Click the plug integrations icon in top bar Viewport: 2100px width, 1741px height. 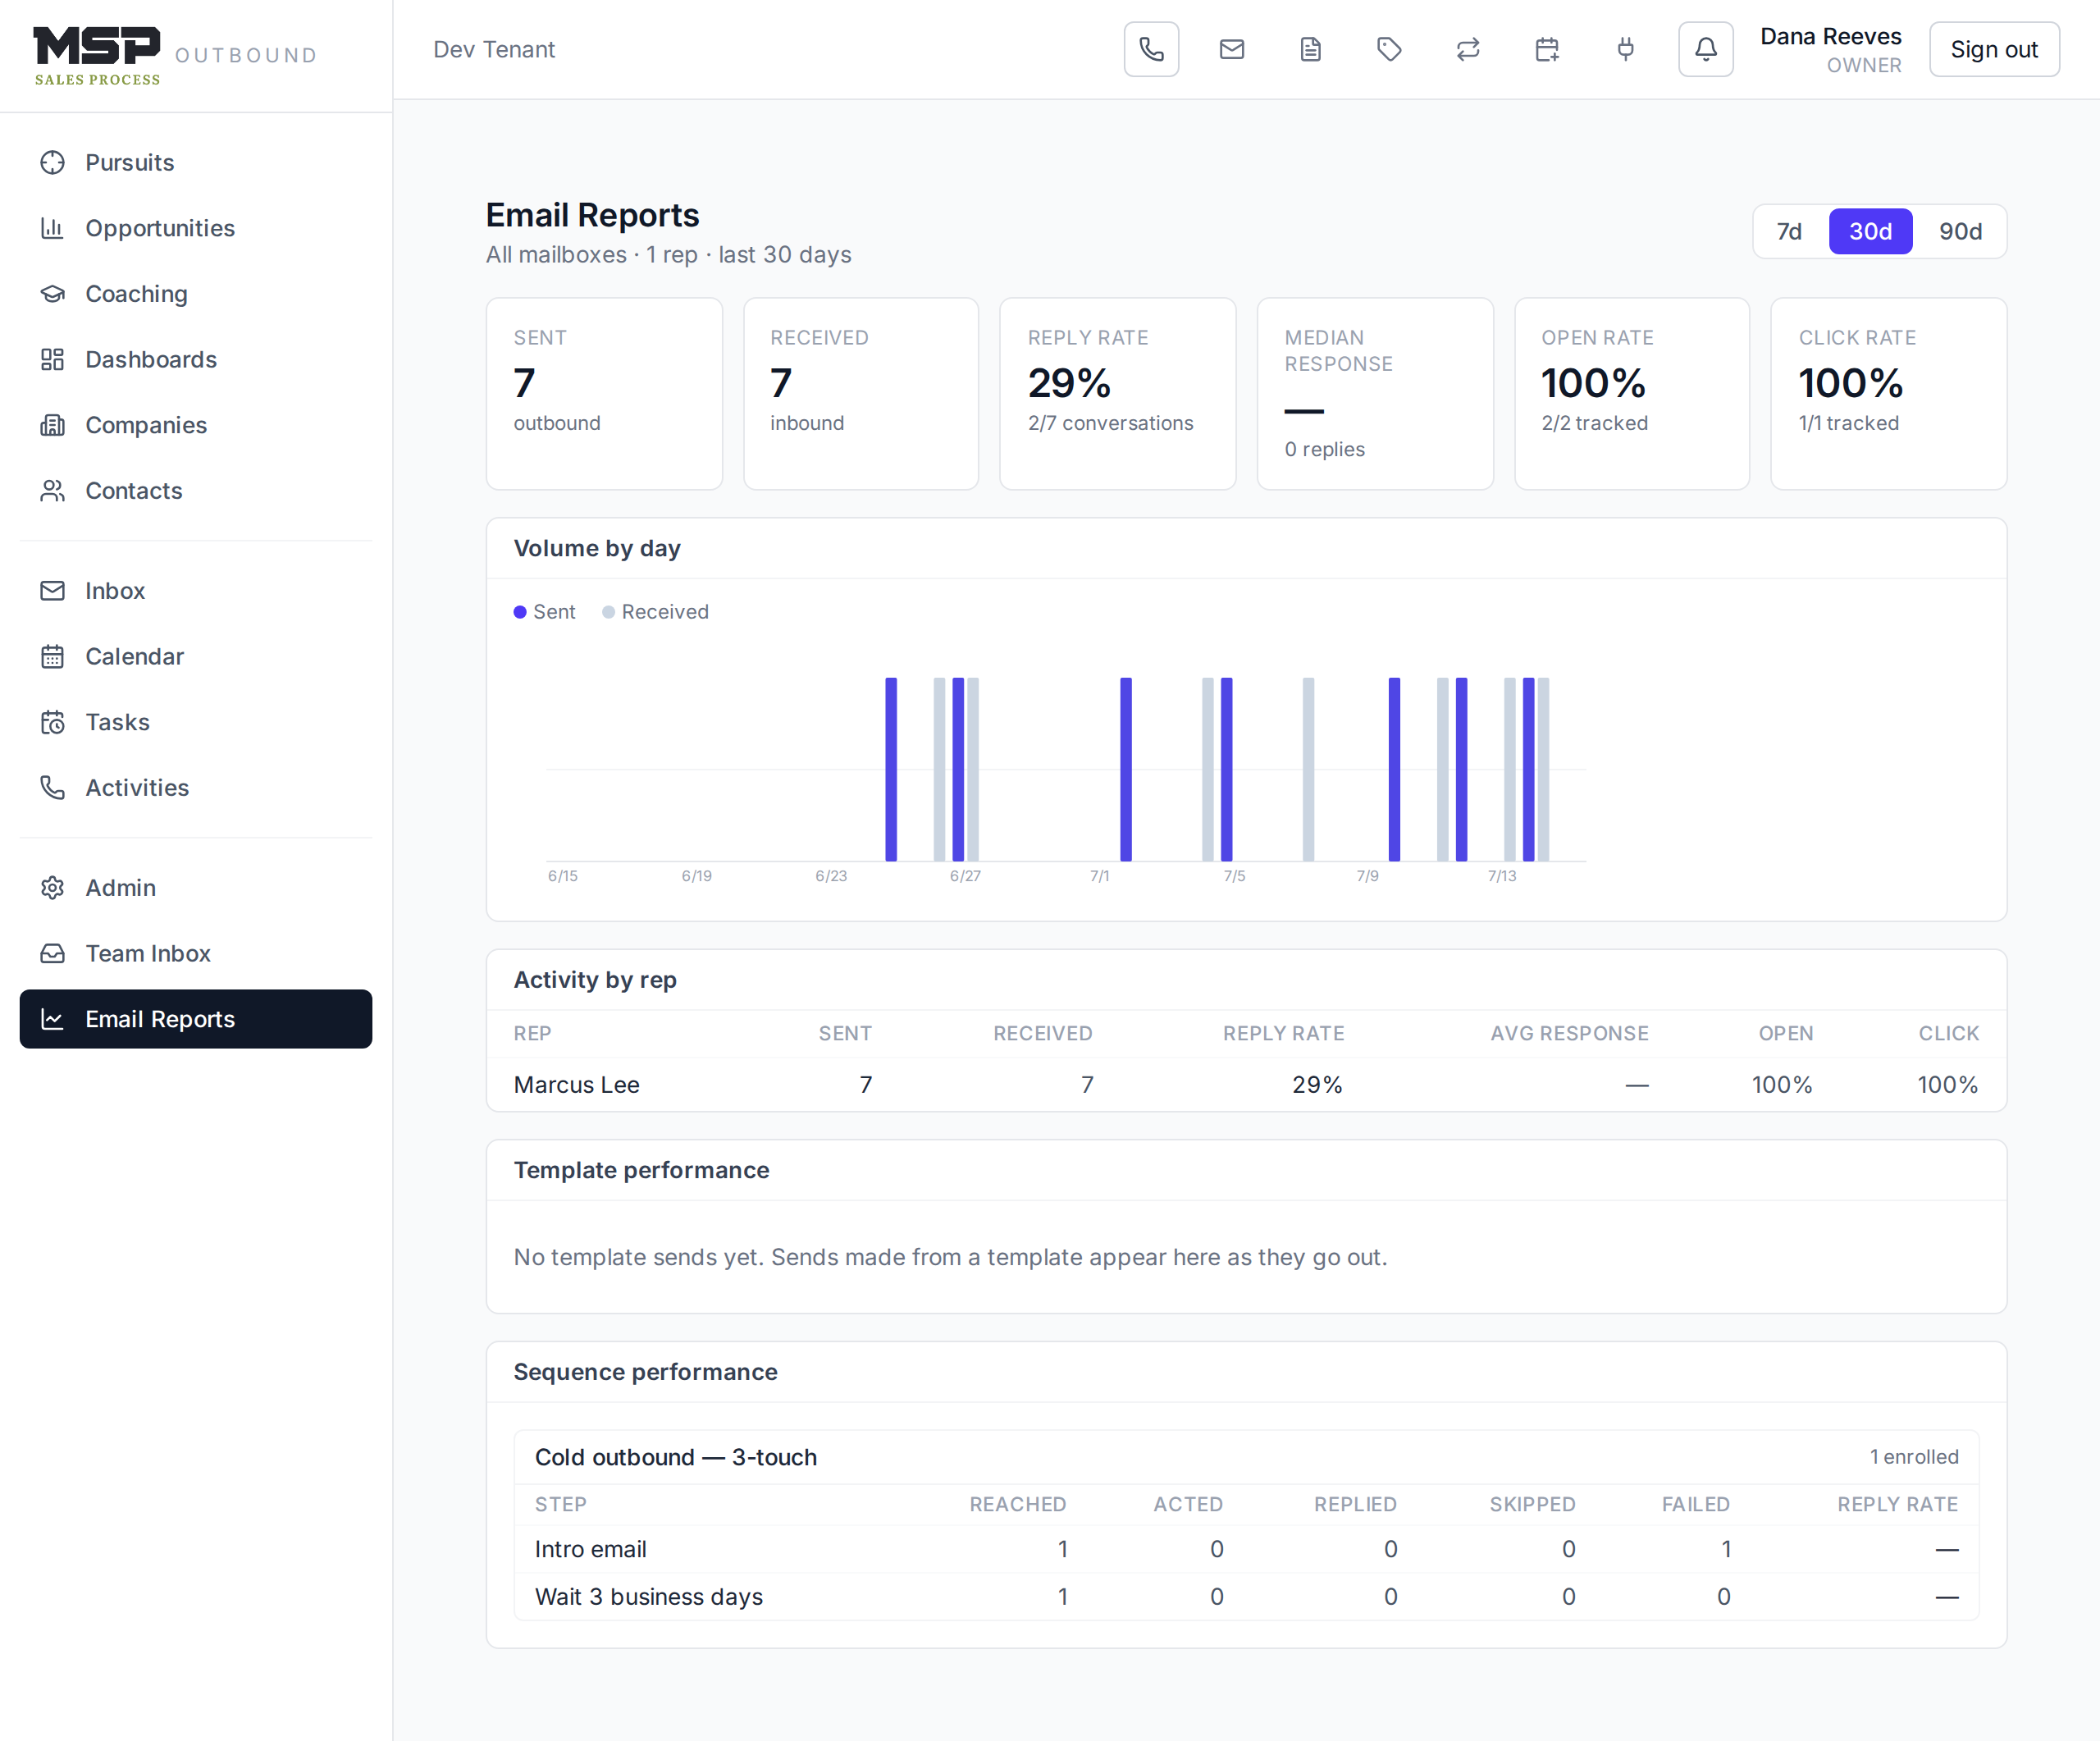(x=1625, y=49)
